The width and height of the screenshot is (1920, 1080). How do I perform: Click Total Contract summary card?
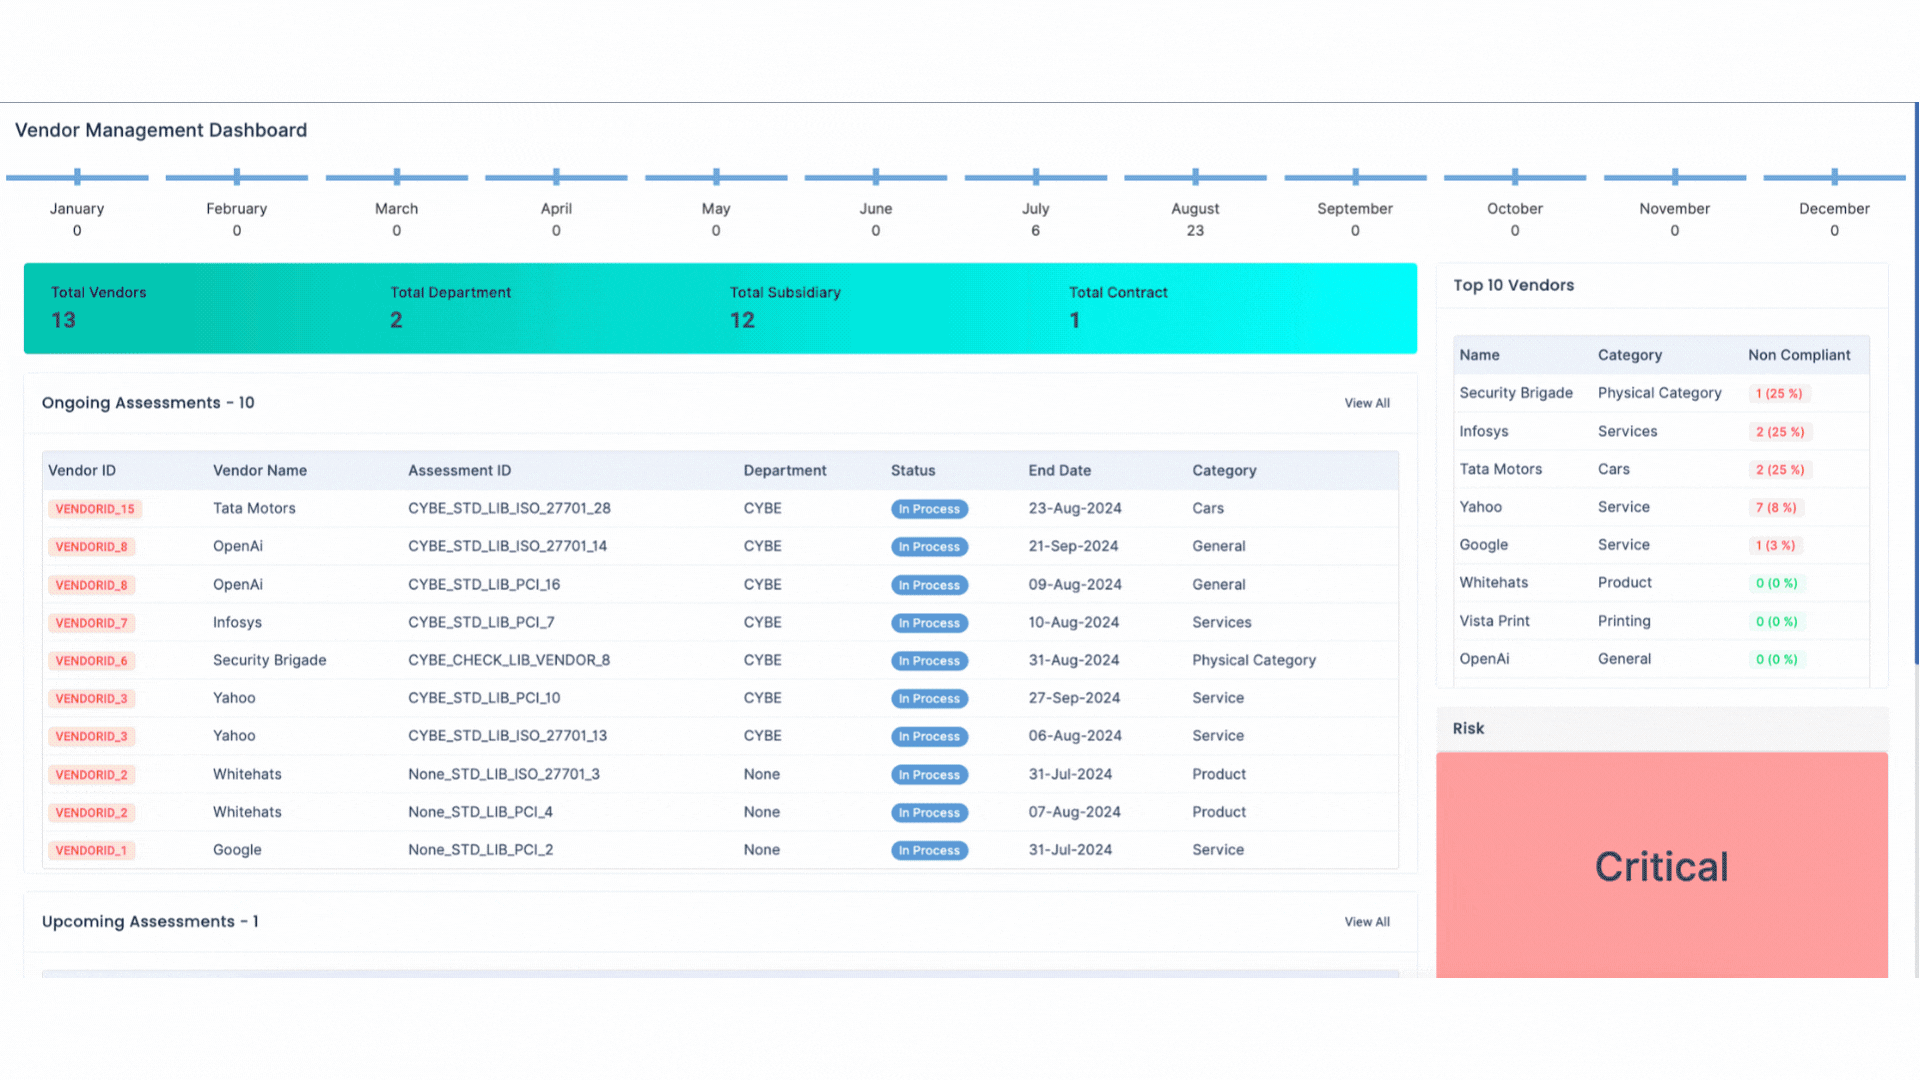pos(1117,307)
